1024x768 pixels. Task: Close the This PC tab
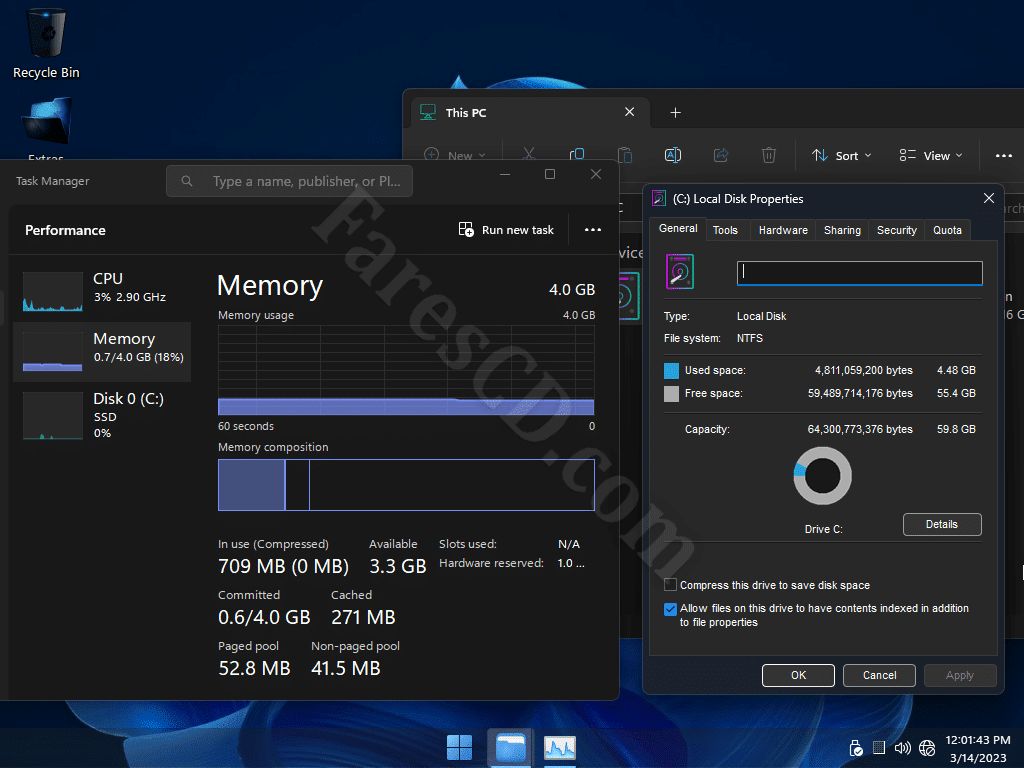click(630, 112)
